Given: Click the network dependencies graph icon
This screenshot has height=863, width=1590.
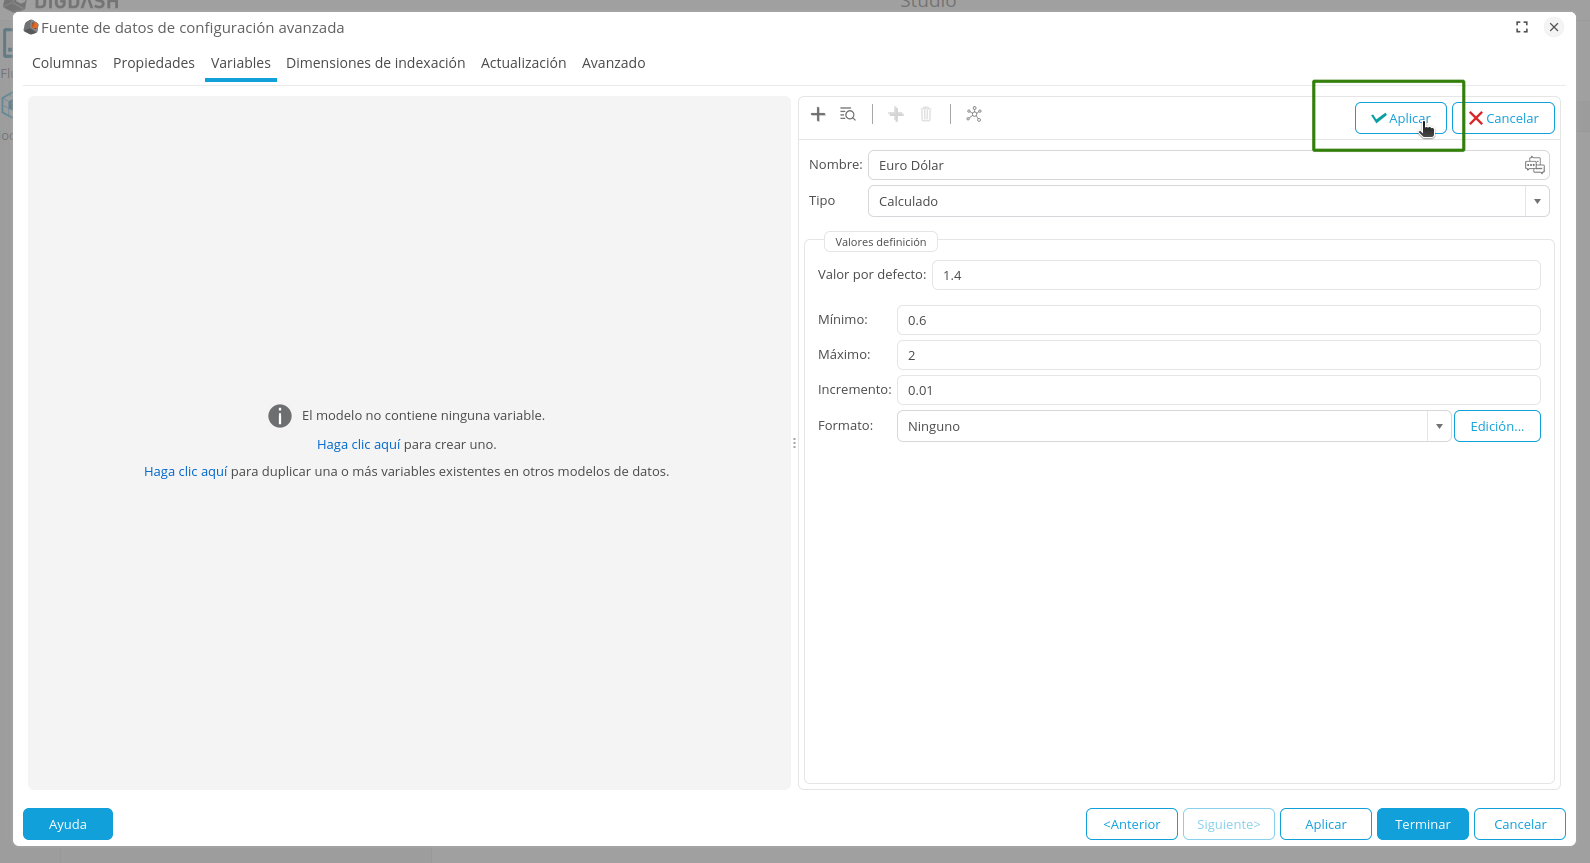Looking at the screenshot, I should pos(974,114).
